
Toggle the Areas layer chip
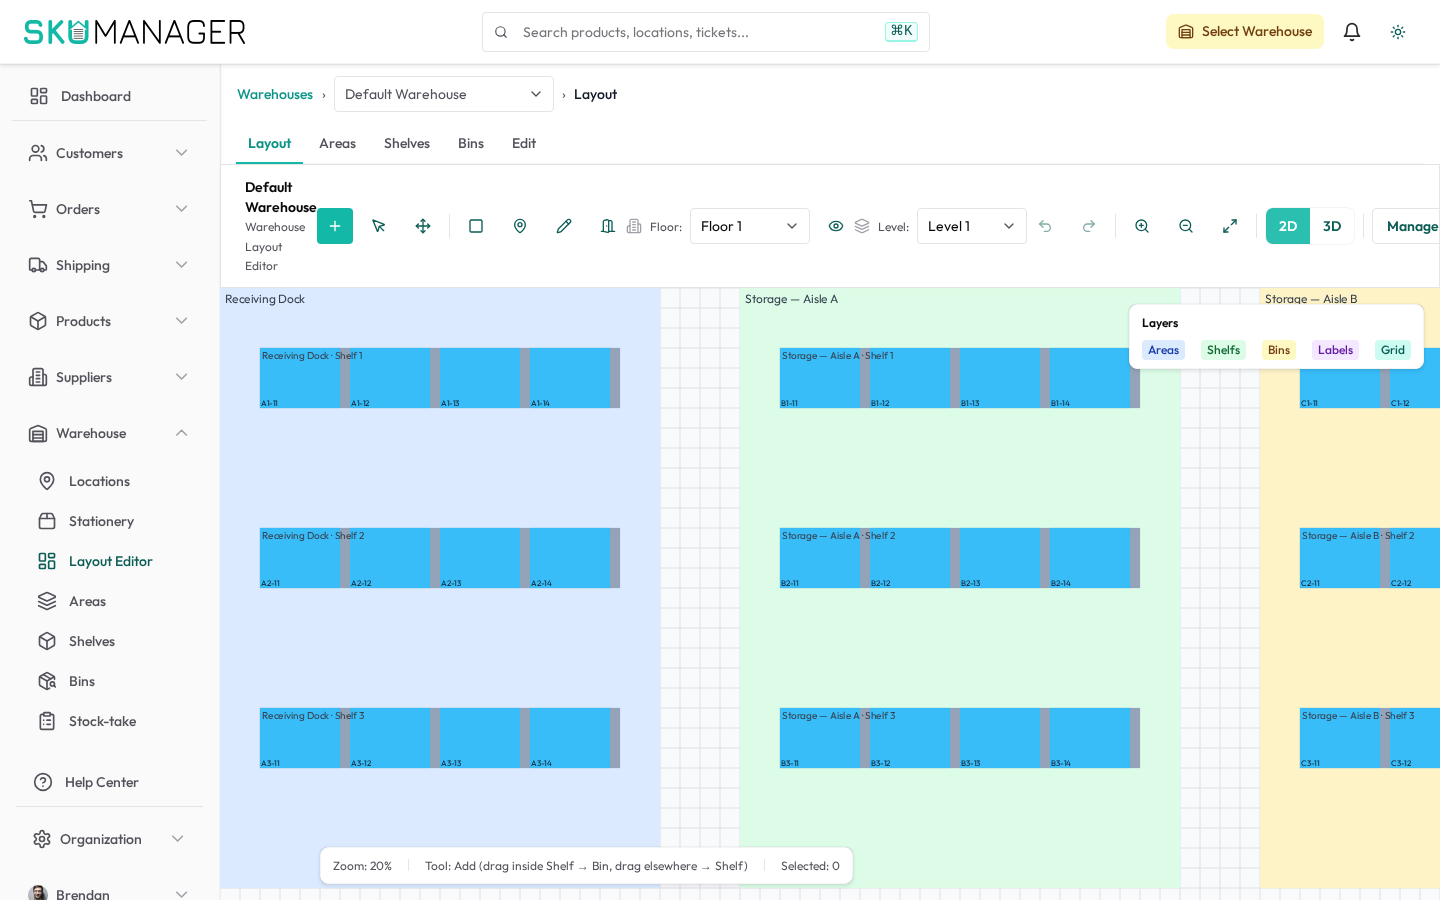click(1163, 350)
